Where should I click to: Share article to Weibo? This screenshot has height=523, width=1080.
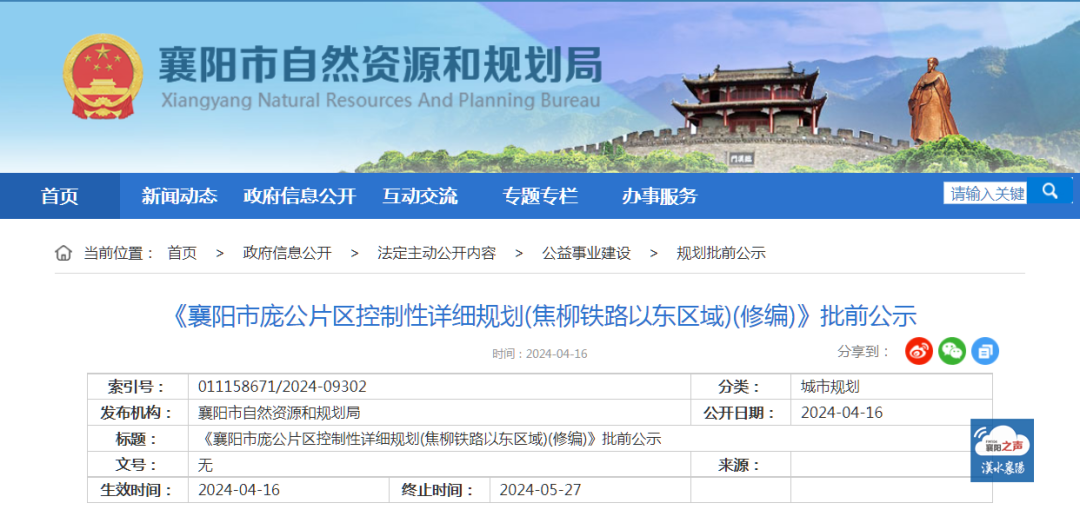point(919,351)
